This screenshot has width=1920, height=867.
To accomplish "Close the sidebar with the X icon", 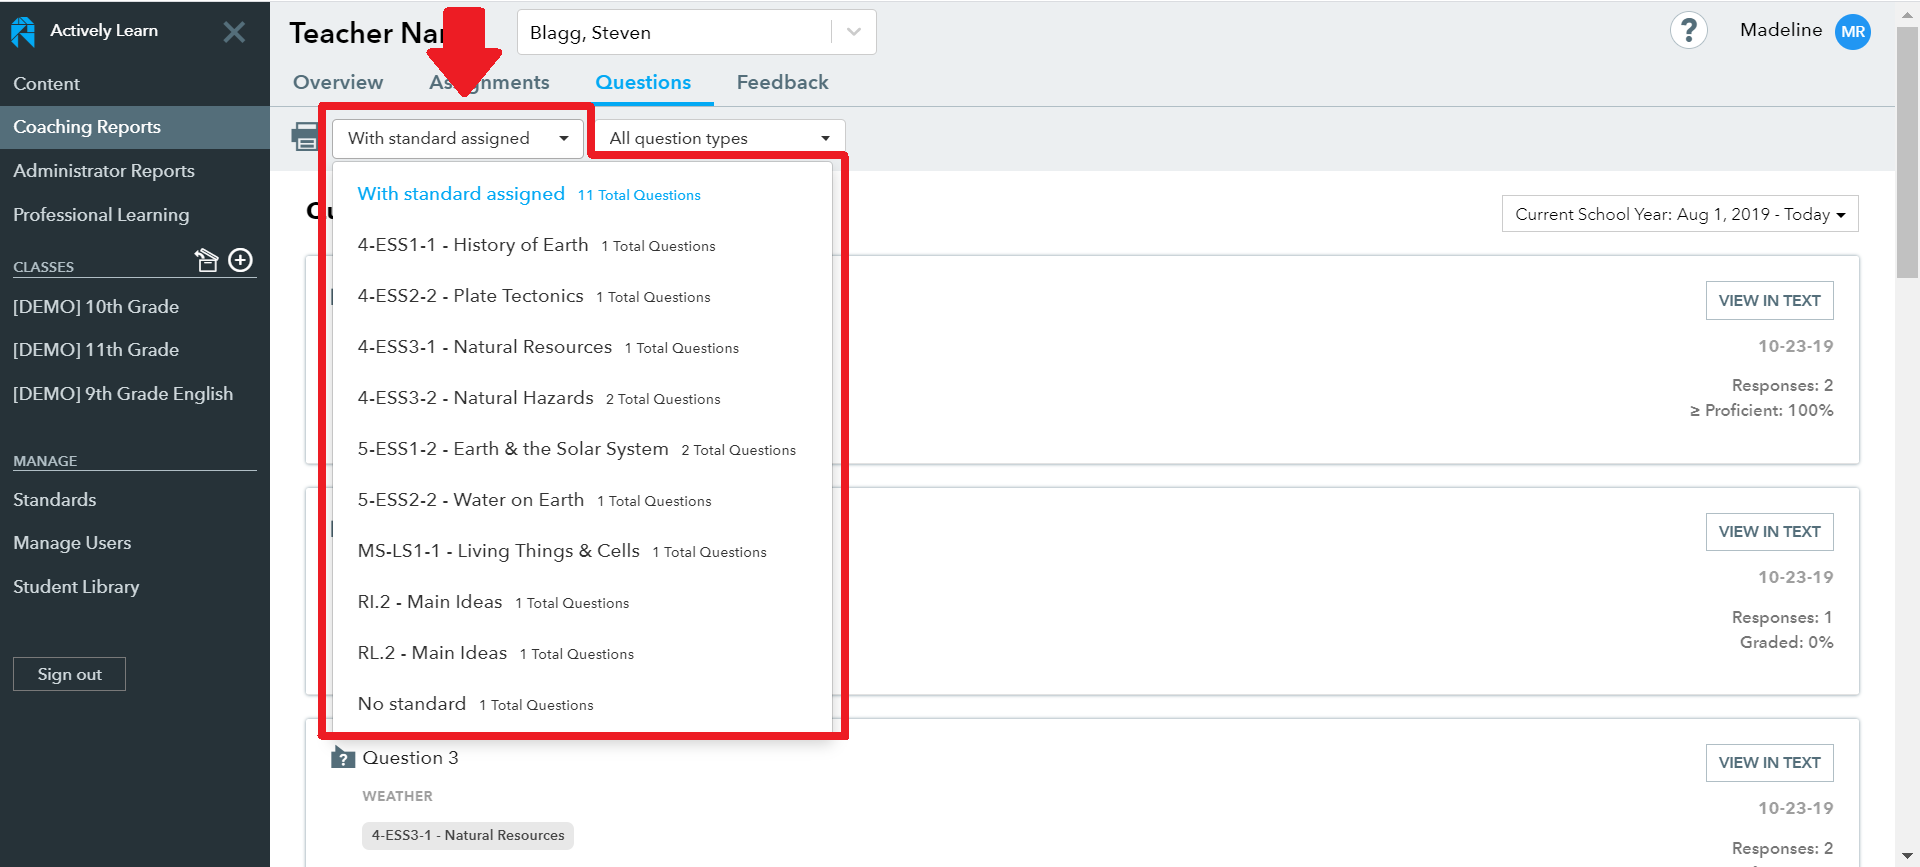I will [234, 32].
